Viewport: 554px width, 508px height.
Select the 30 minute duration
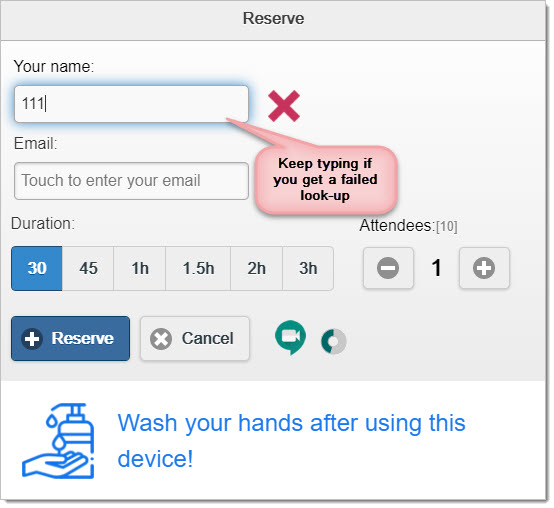[37, 268]
